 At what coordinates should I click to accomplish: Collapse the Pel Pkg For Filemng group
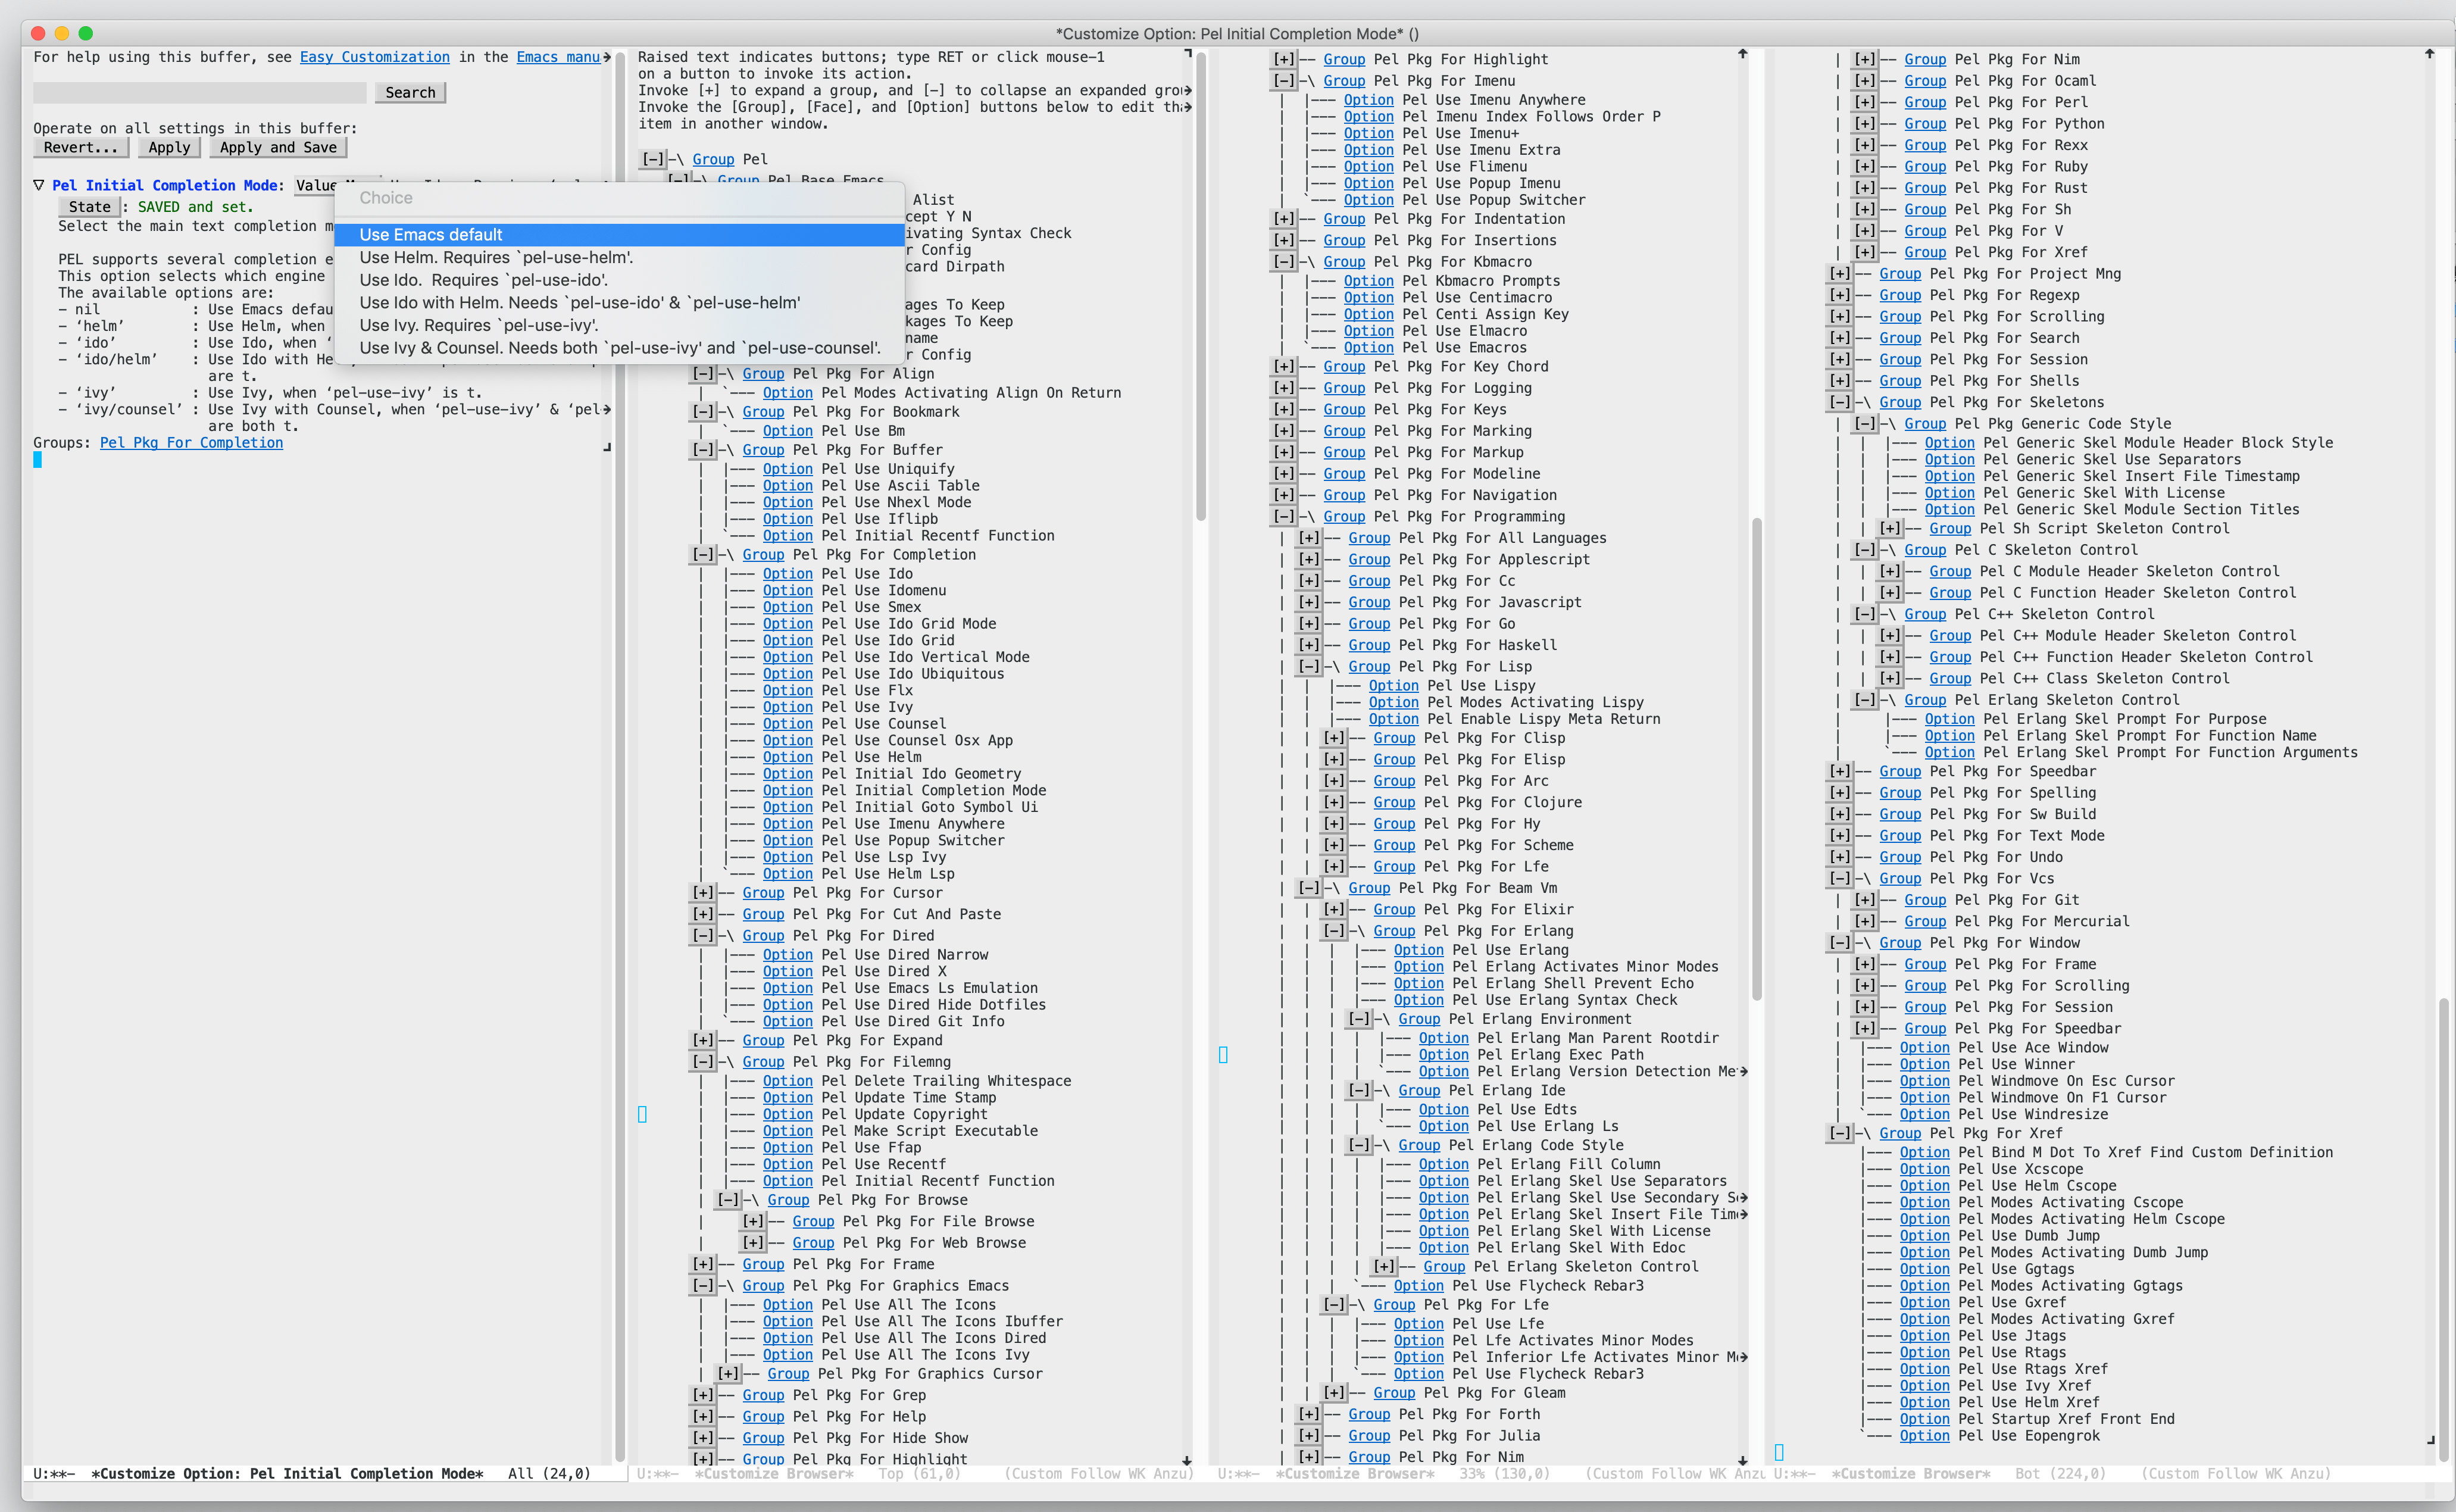(704, 1062)
